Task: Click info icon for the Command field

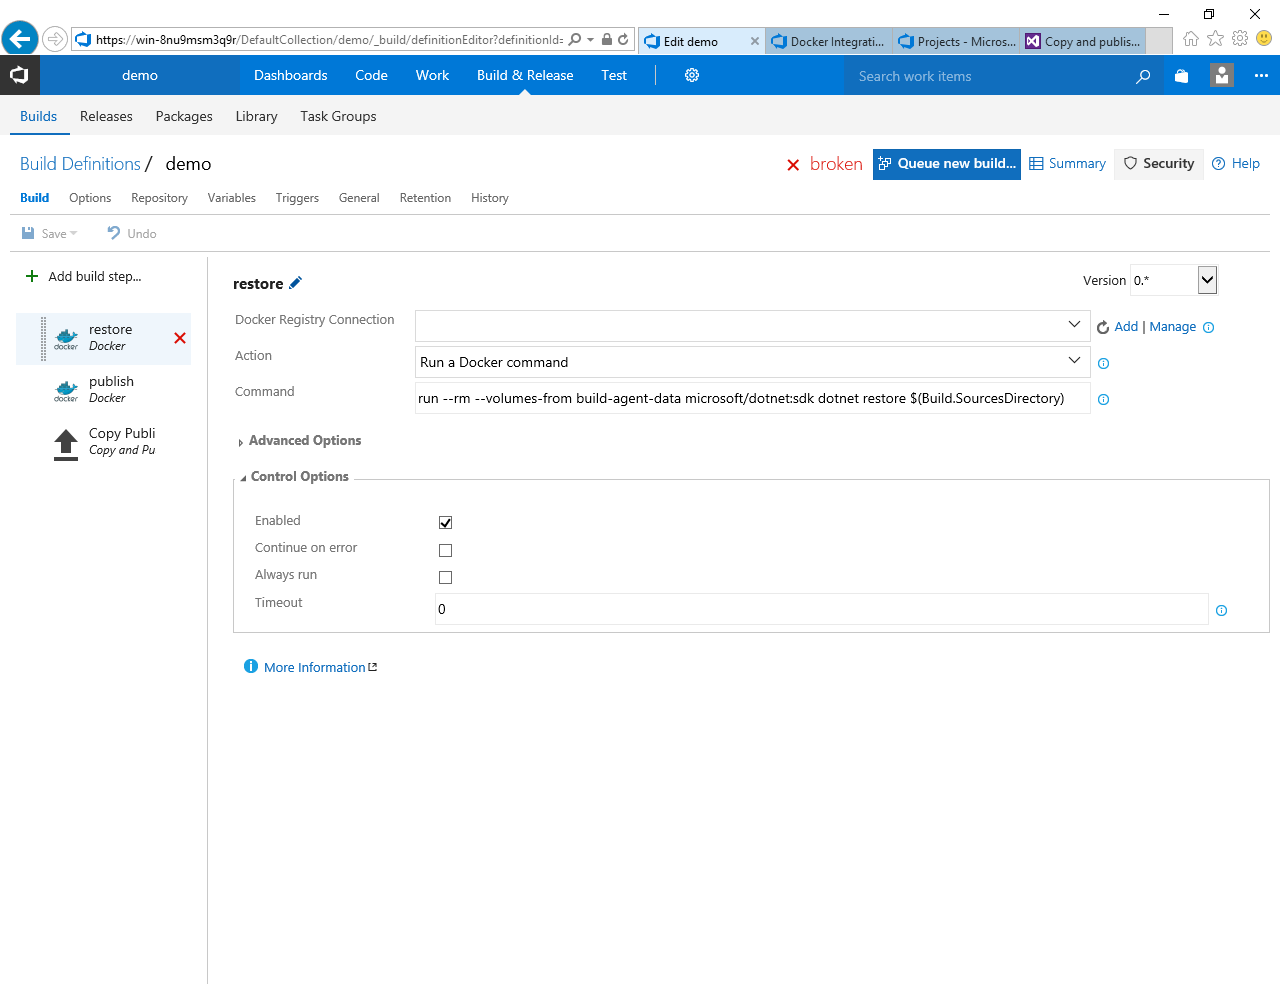Action: pyautogui.click(x=1103, y=400)
